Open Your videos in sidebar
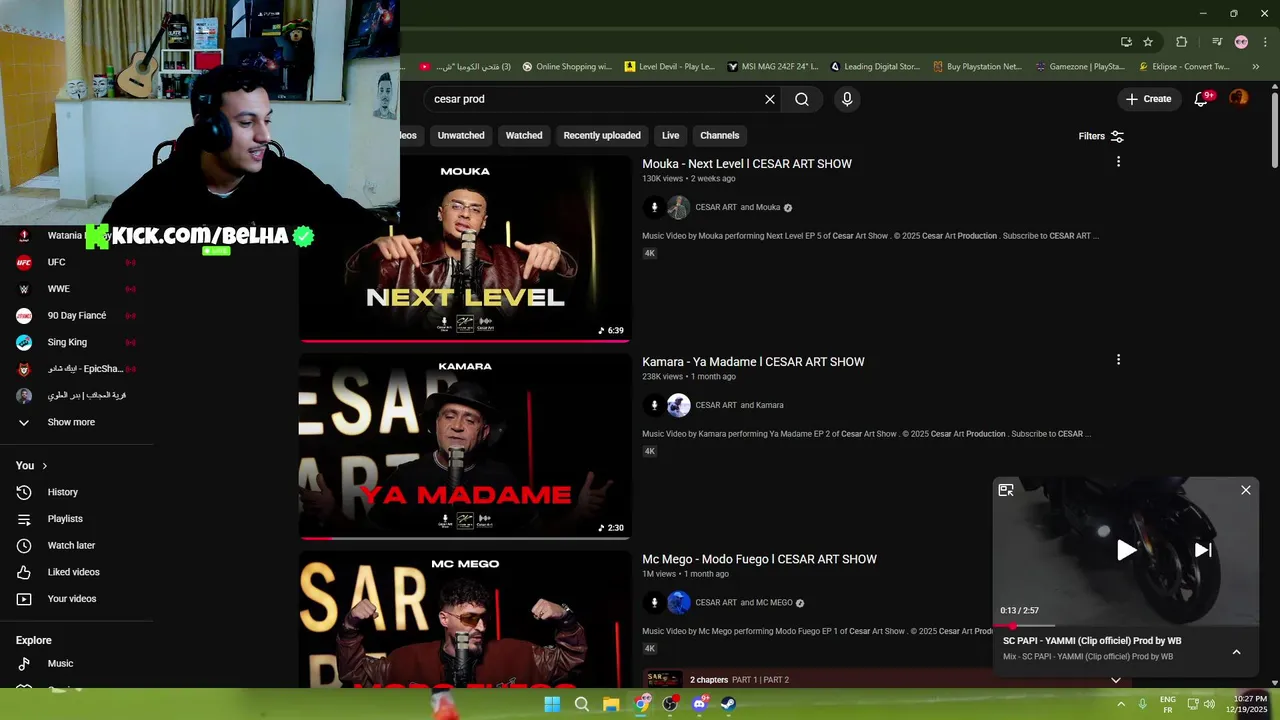This screenshot has width=1280, height=720. pos(72,599)
